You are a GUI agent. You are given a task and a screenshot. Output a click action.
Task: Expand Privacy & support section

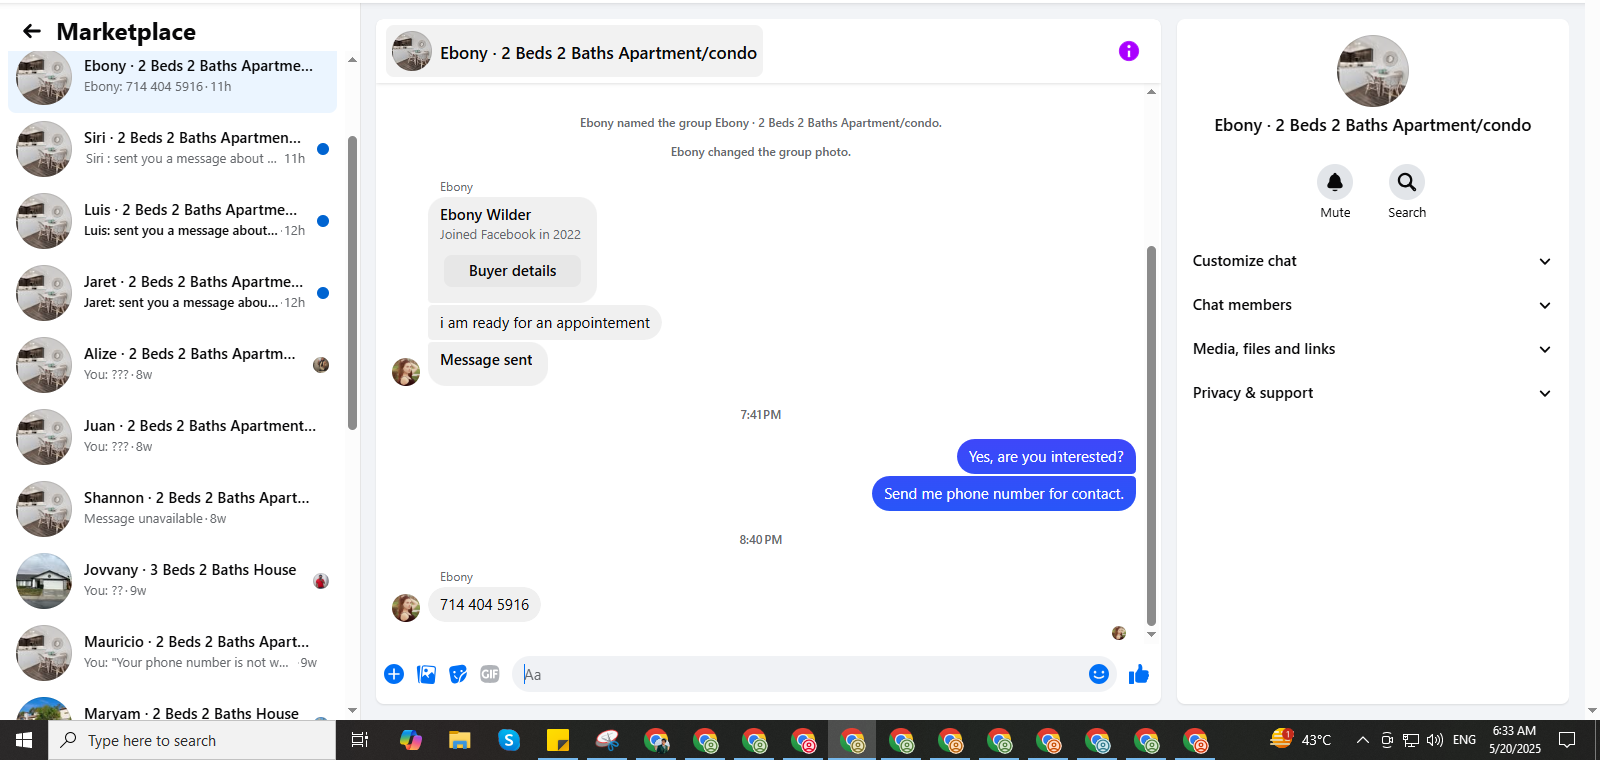pos(1372,393)
